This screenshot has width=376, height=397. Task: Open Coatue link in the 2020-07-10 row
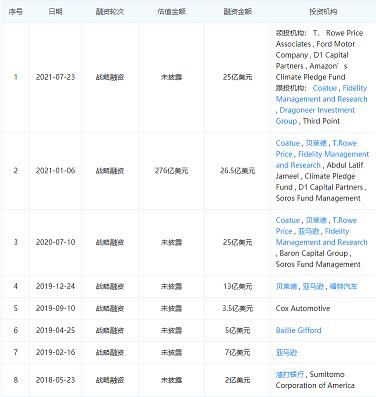[x=288, y=220]
